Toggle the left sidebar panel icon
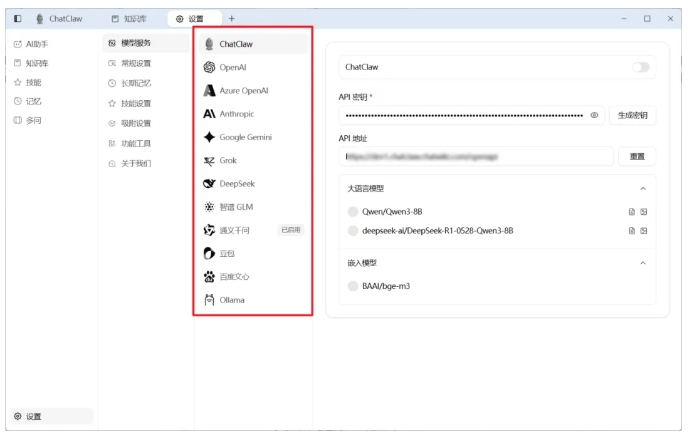Viewport: 691px width, 443px height. click(x=18, y=18)
